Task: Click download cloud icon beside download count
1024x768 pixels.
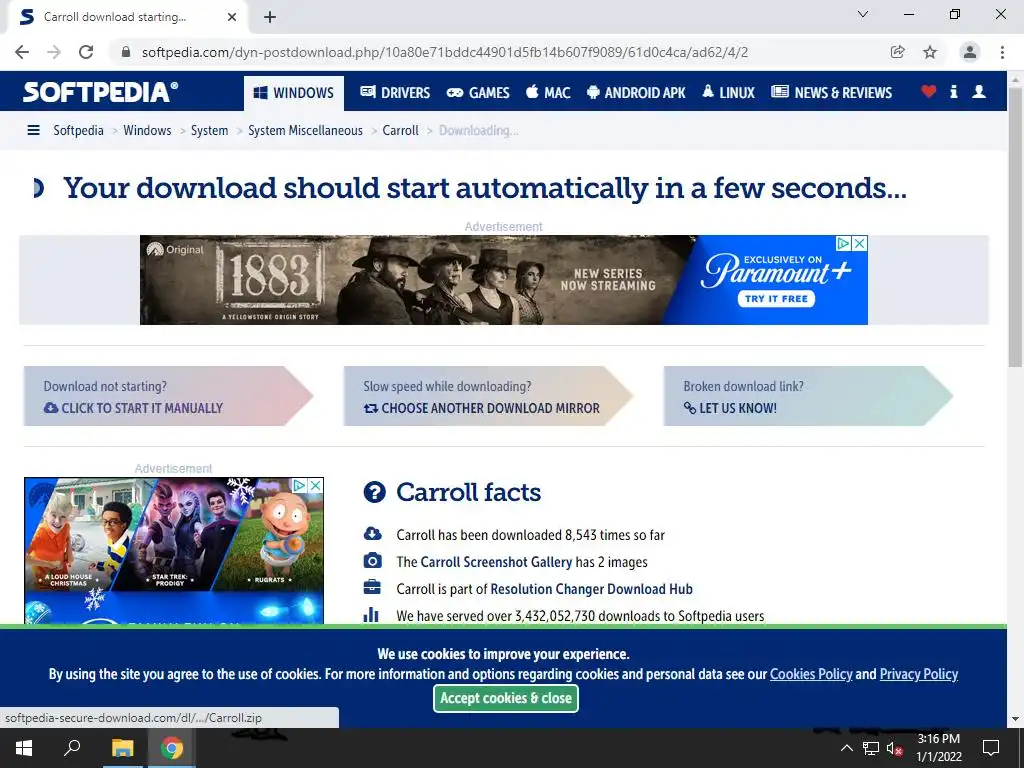Action: point(372,534)
